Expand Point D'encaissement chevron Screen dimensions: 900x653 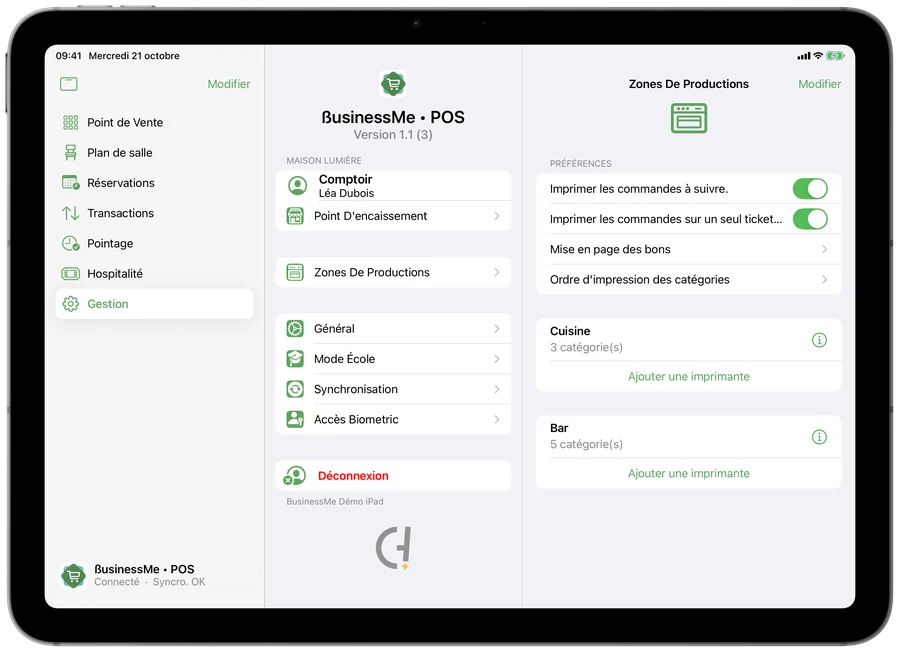pyautogui.click(x=497, y=216)
